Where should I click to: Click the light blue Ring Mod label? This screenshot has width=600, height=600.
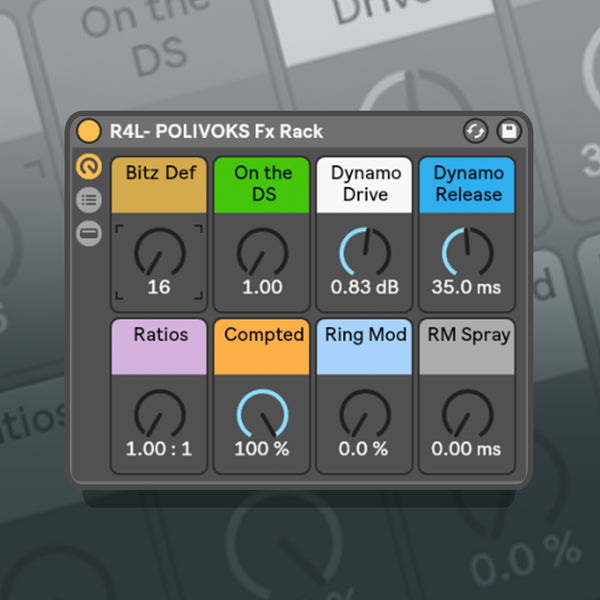(364, 347)
